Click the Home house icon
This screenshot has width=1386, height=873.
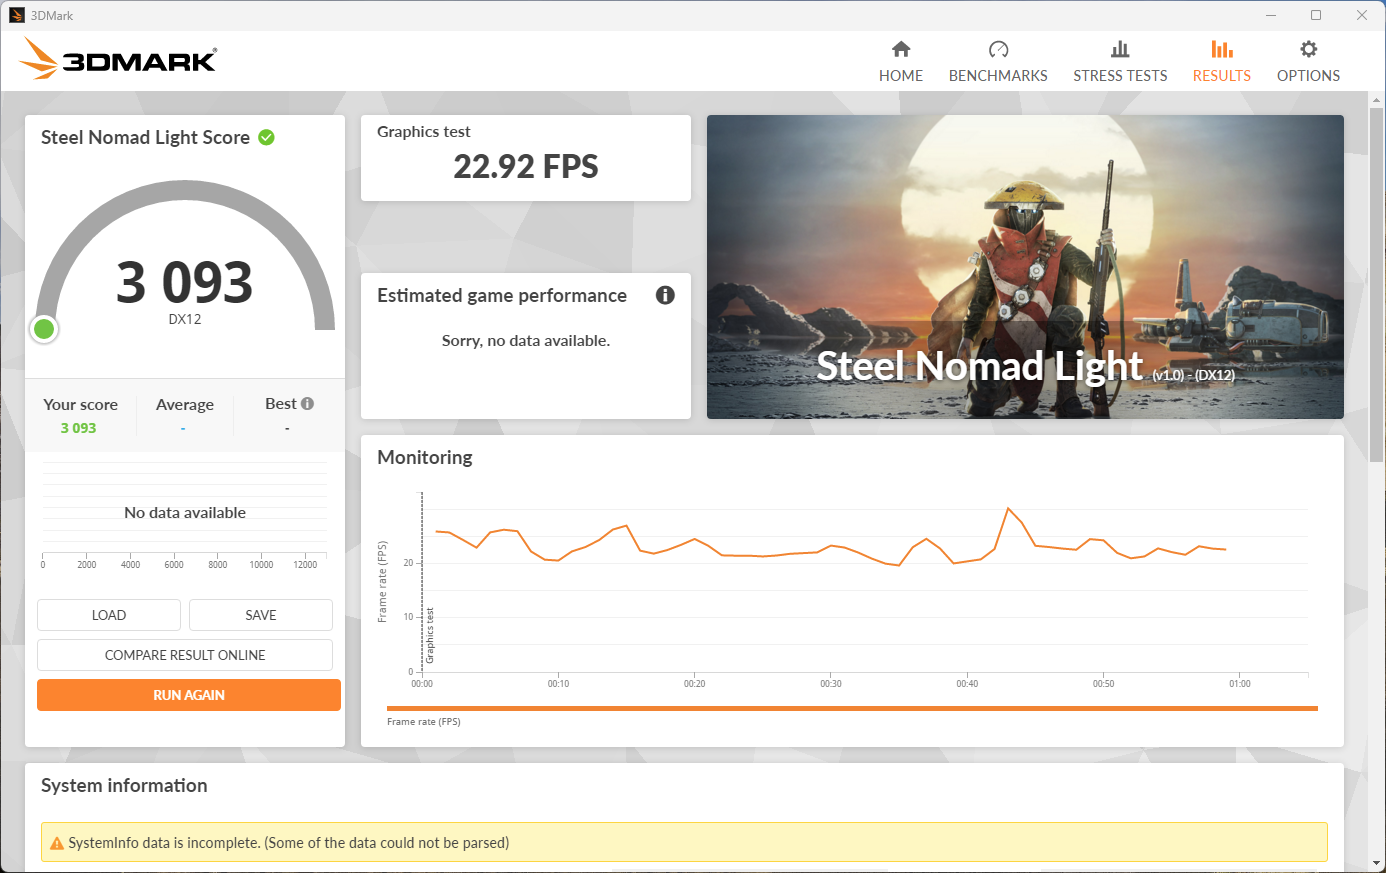901,49
